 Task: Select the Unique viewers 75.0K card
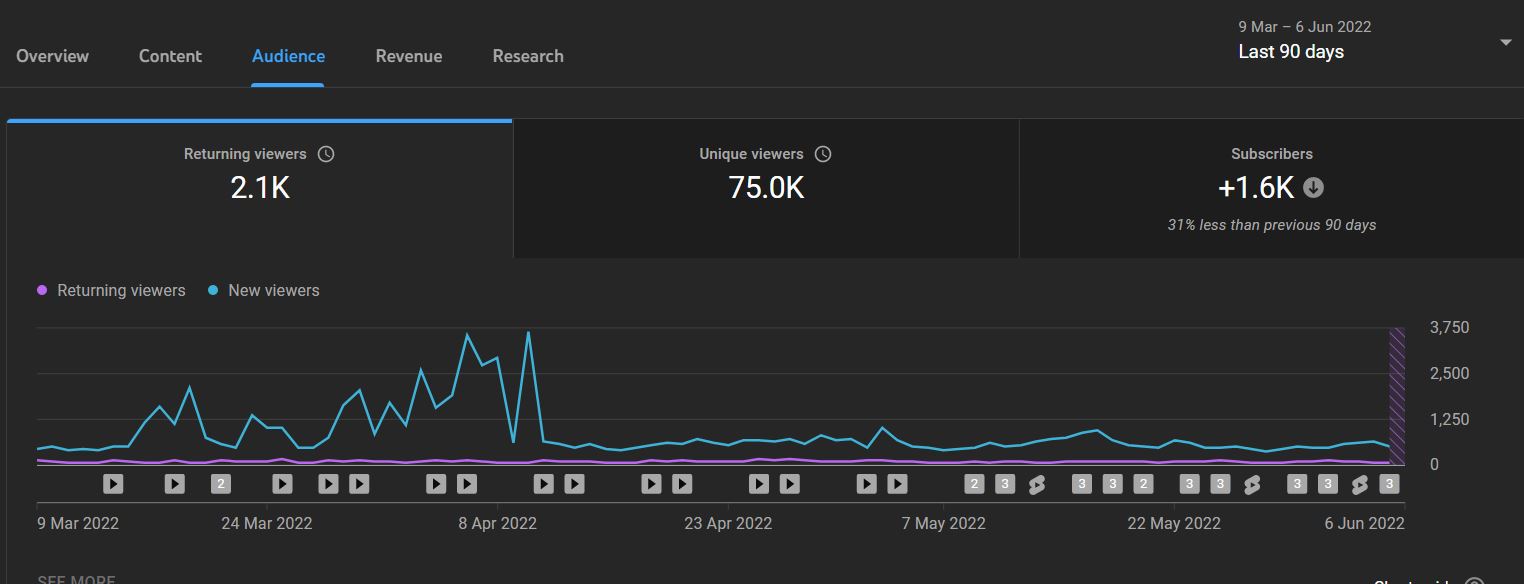tap(766, 189)
